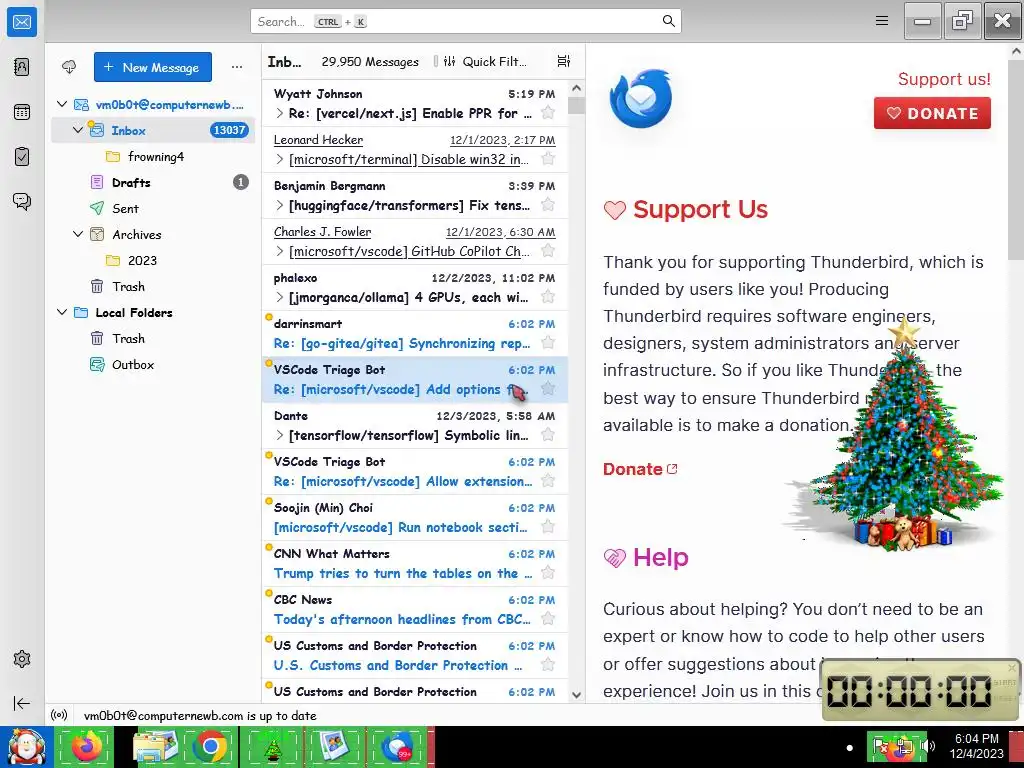The width and height of the screenshot is (1024, 768).
Task: Select the frowning4 folder
Action: click(x=153, y=156)
